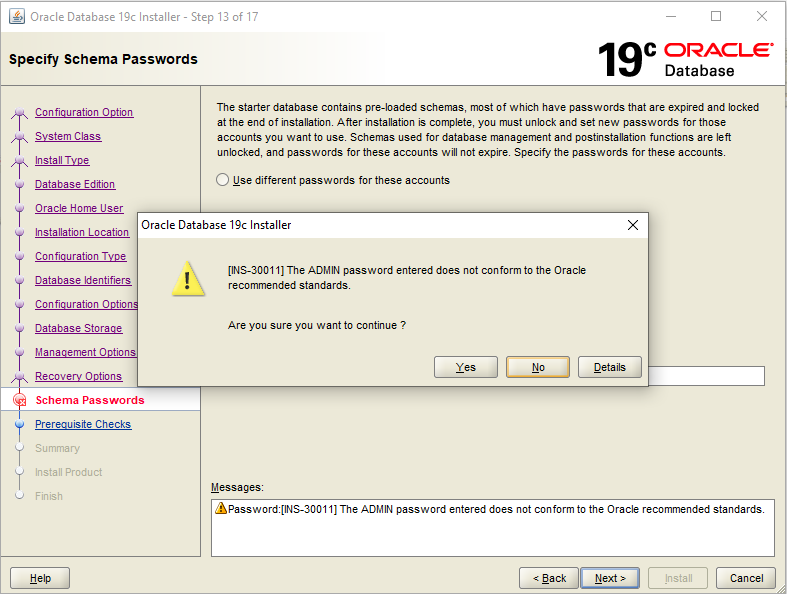Click the red Schema Passwords step marker

(x=20, y=400)
